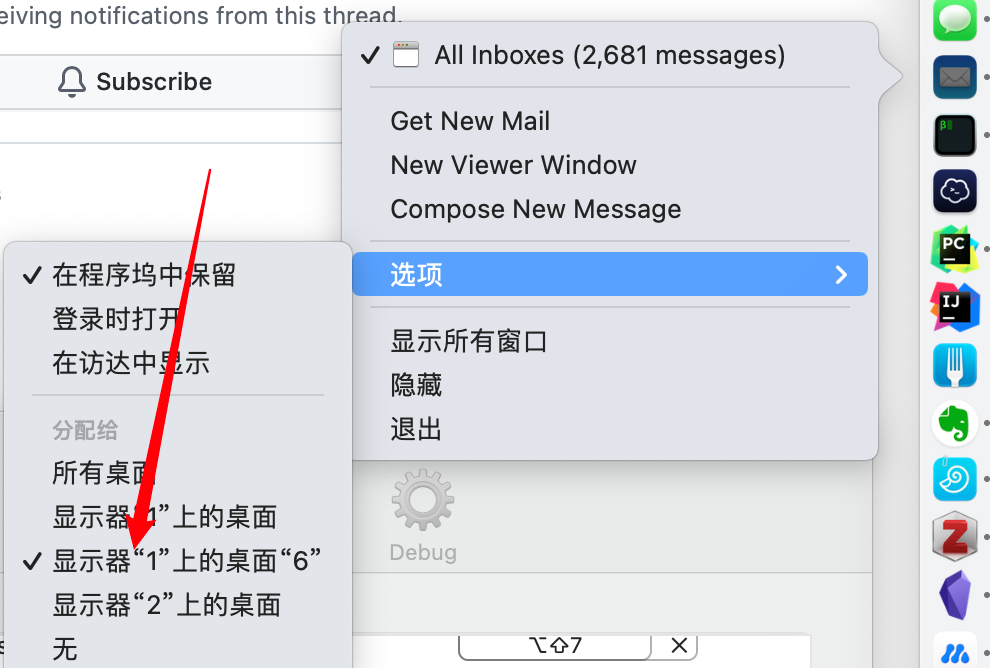The width and height of the screenshot is (990, 668).
Task: Launch IntelliJ IDEA from the Dock
Action: pos(954,307)
